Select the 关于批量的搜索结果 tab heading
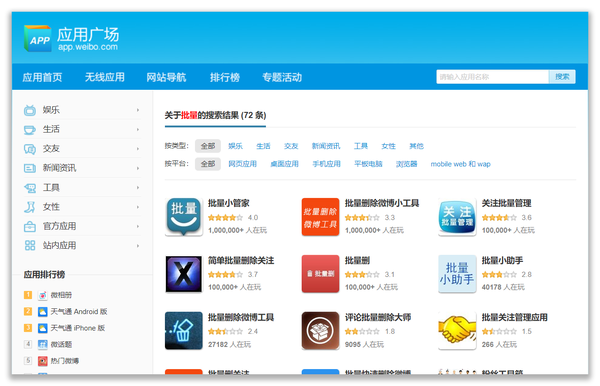Screen dimensions: 600x386 click(x=215, y=115)
